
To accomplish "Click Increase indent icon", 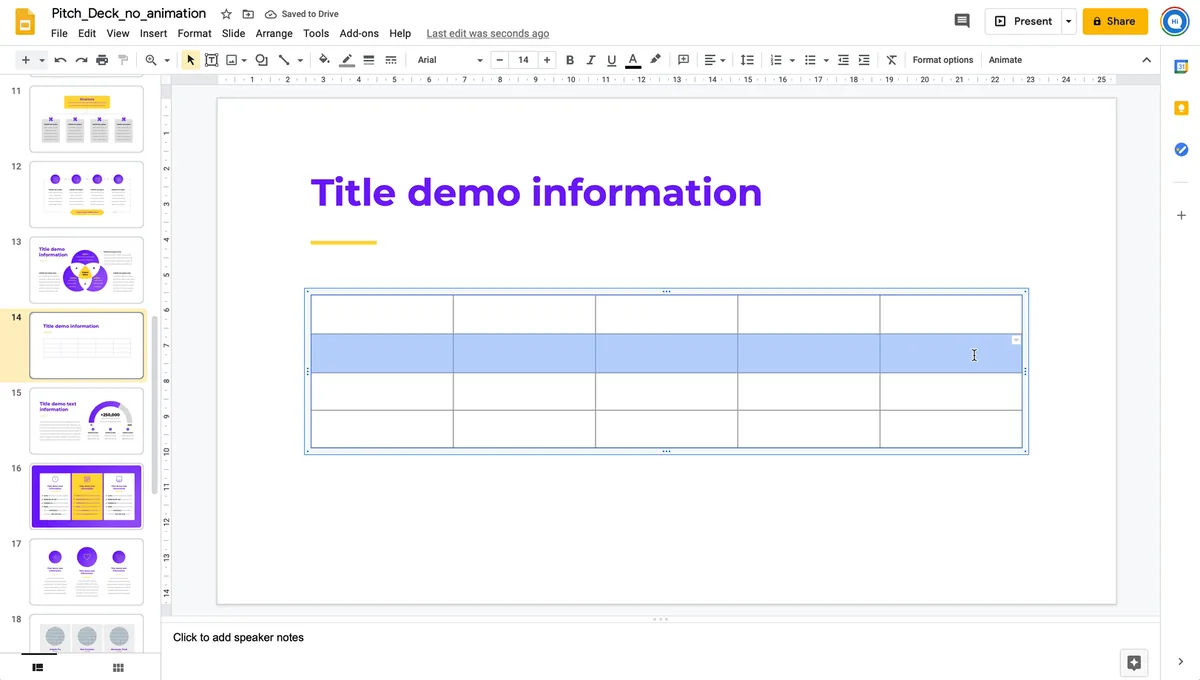I will tap(864, 60).
